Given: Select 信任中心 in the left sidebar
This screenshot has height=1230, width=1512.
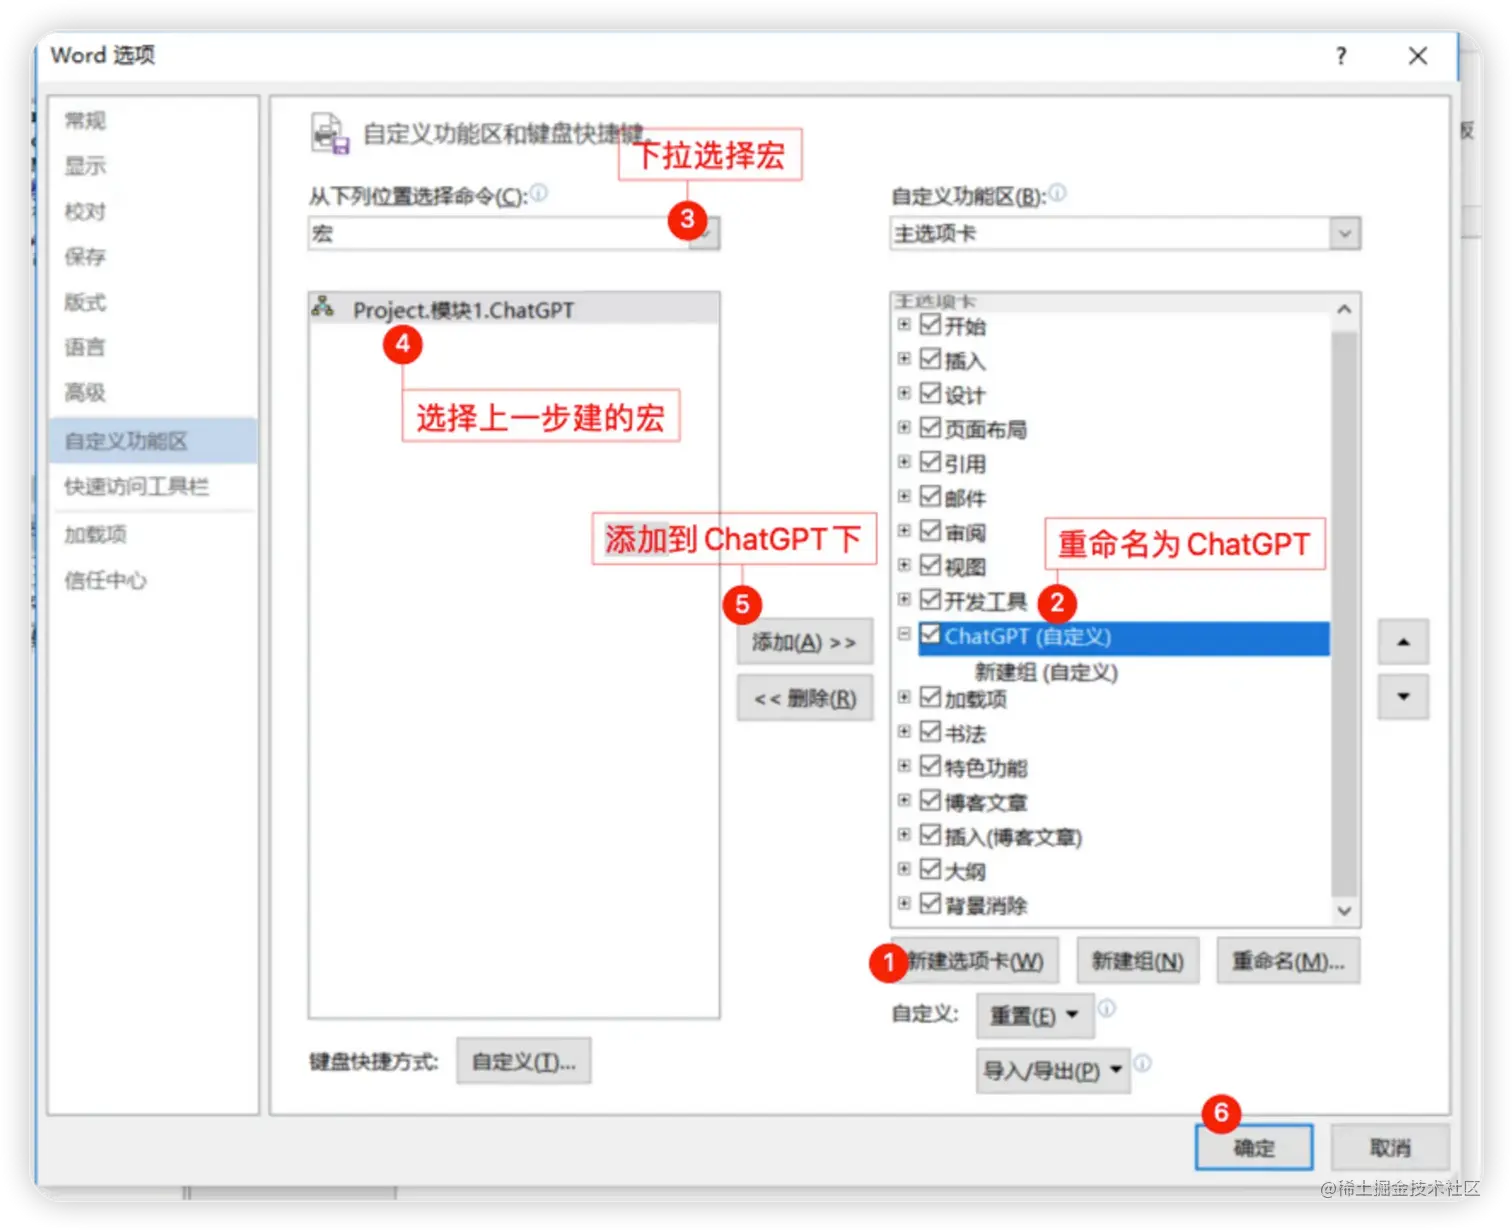Looking at the screenshot, I should tap(105, 580).
